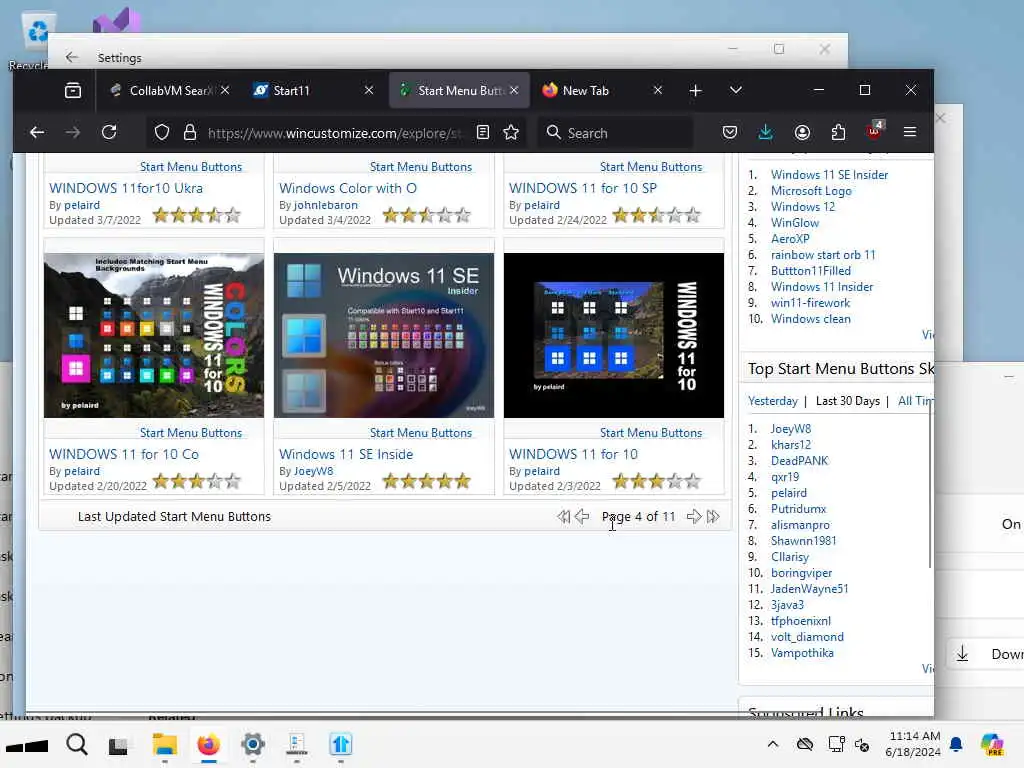Open a new tab with plus button
Image resolution: width=1024 pixels, height=768 pixels.
(696, 90)
